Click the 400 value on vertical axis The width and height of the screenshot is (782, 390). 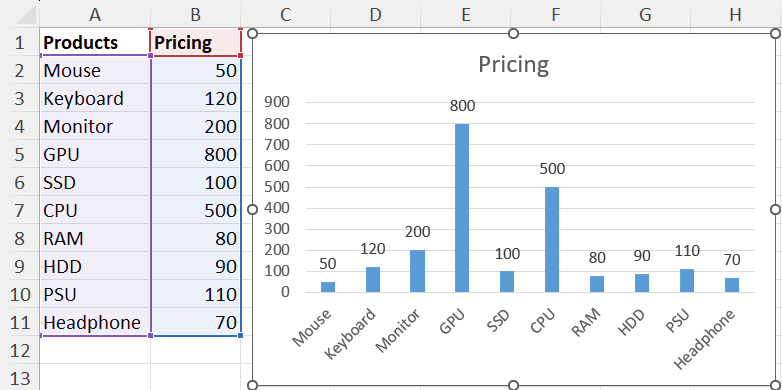tap(276, 208)
